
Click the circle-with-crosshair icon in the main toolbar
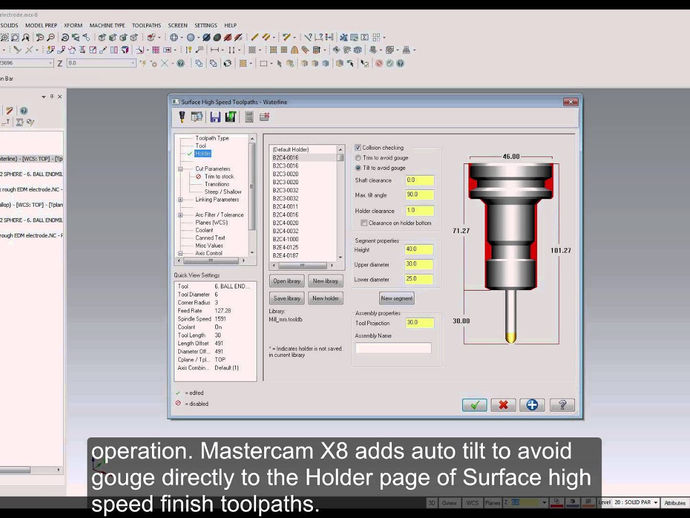(174, 37)
